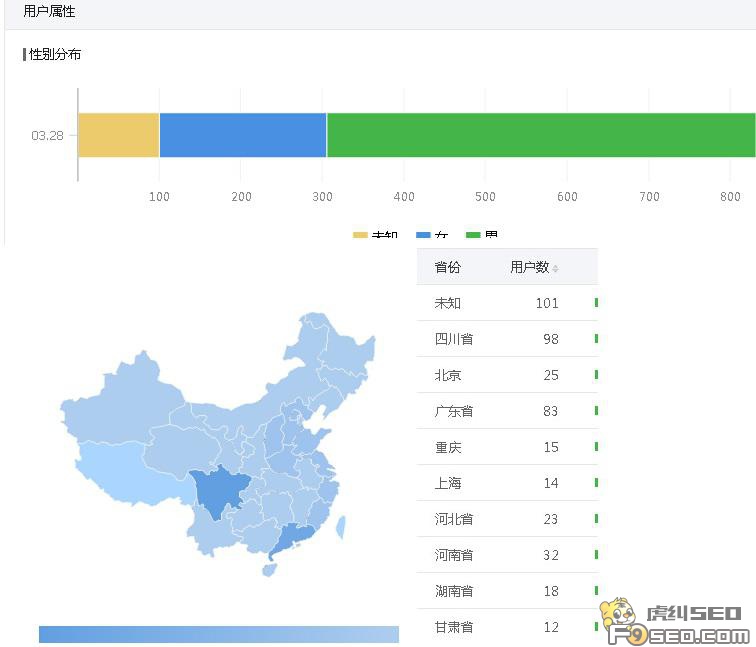Click the 河北省 table row

tap(507, 519)
